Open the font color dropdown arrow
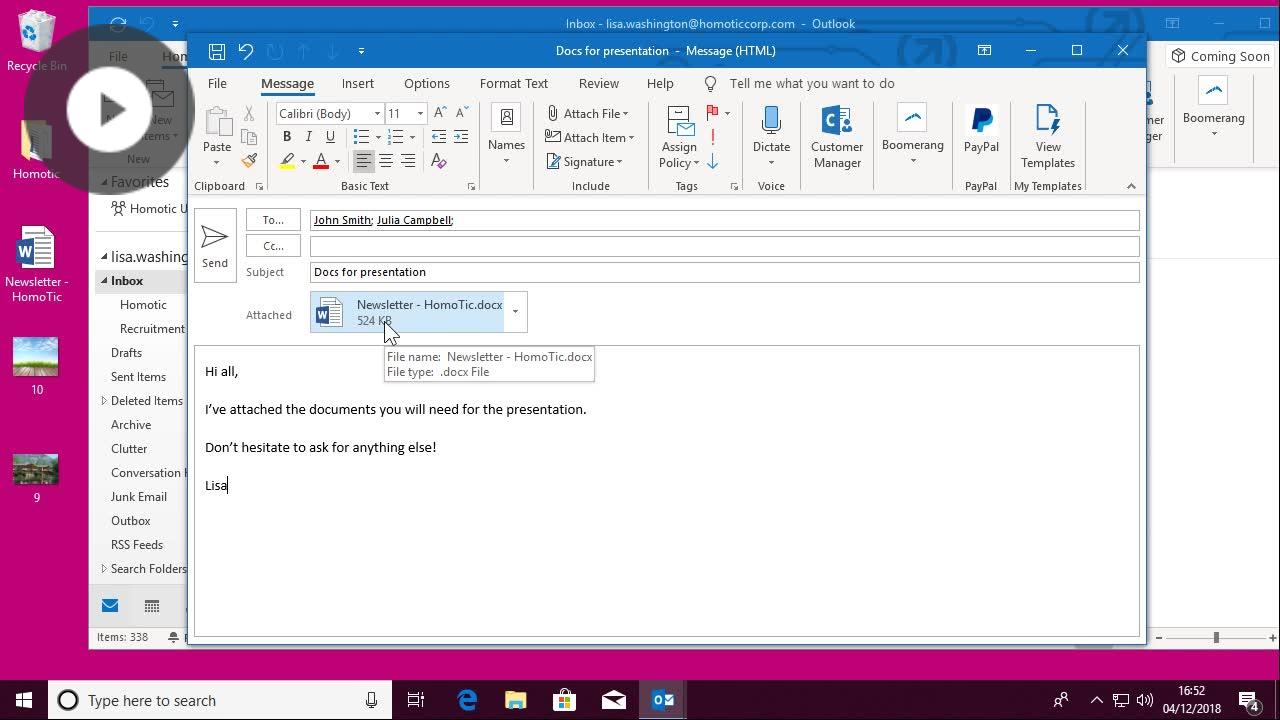1280x720 pixels. 337,161
